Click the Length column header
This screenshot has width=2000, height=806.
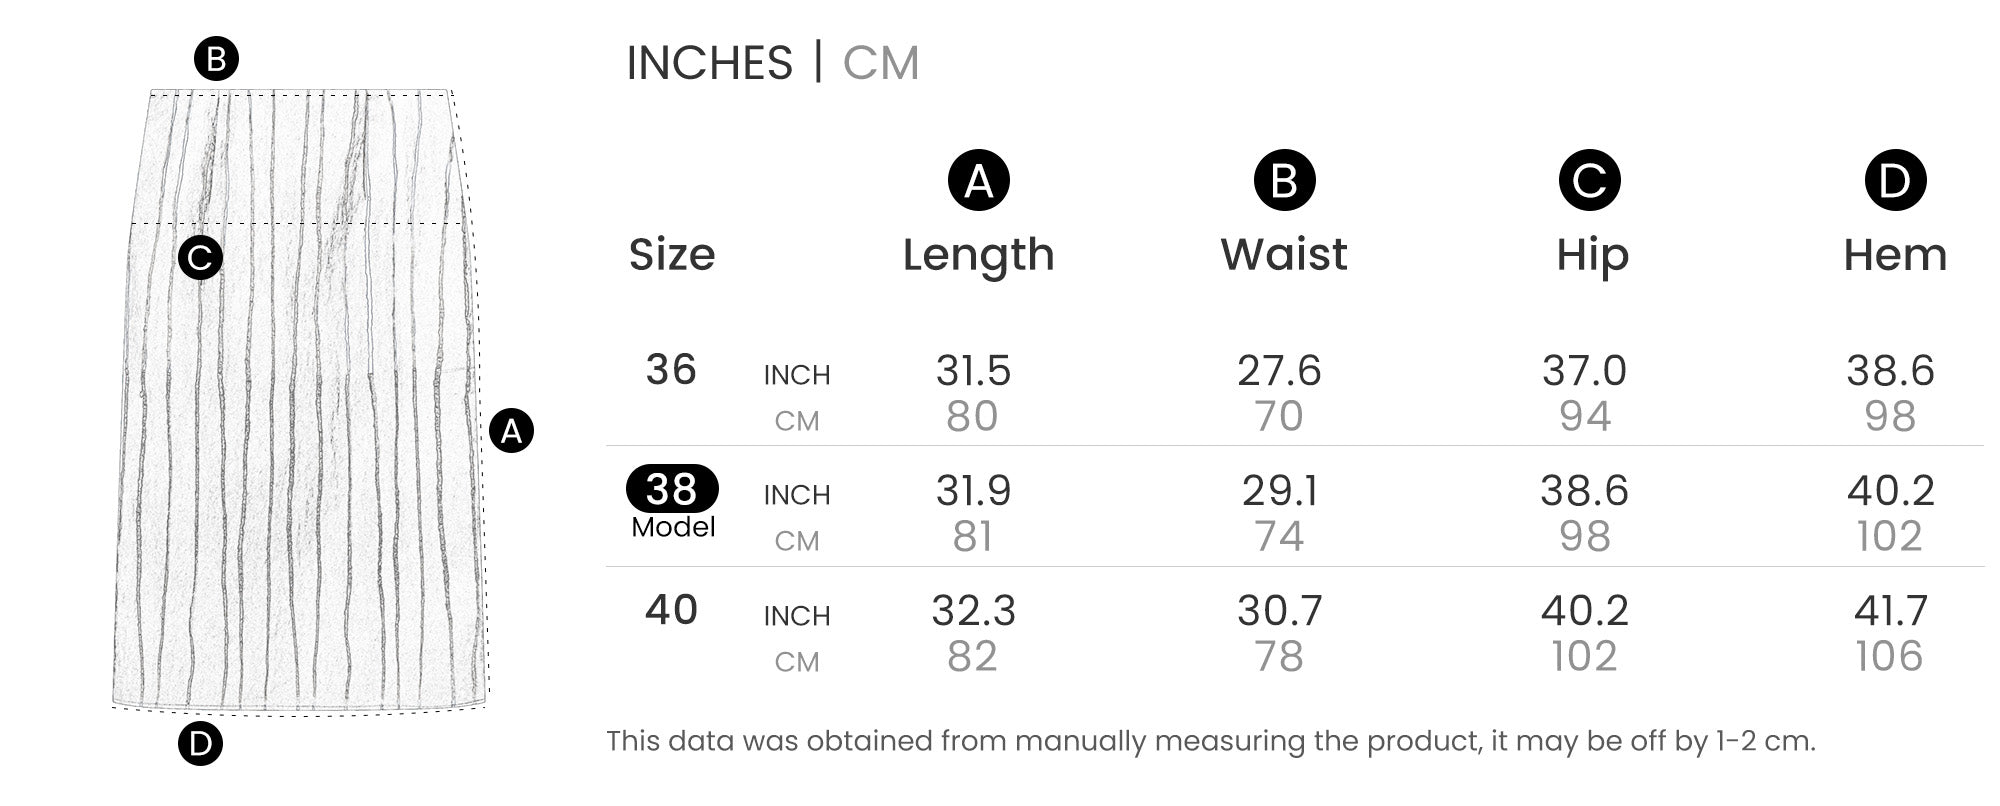click(x=978, y=255)
